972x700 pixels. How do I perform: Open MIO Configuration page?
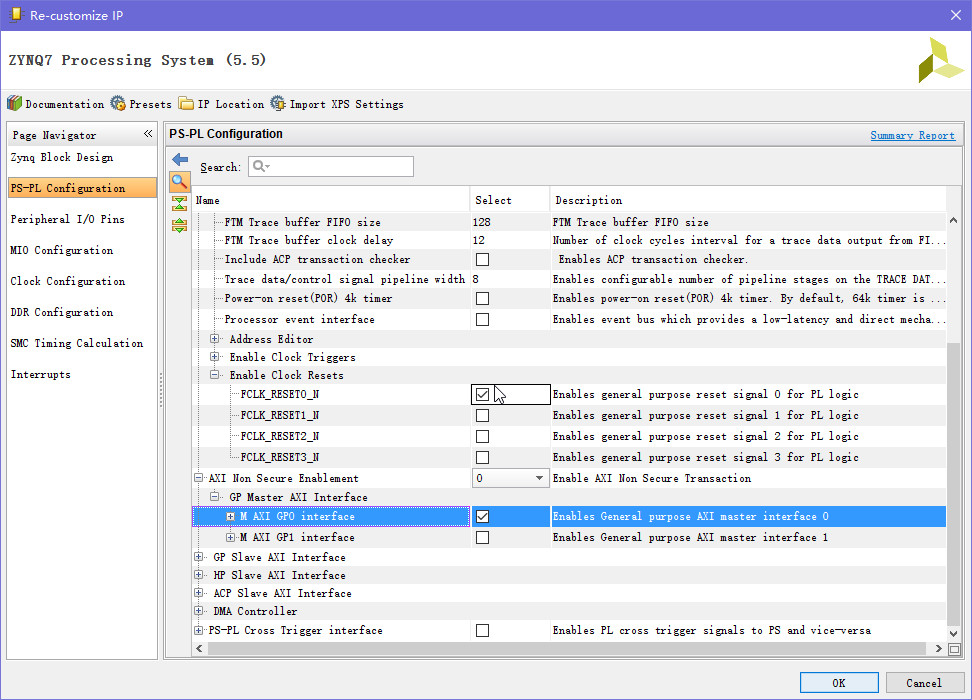(62, 250)
